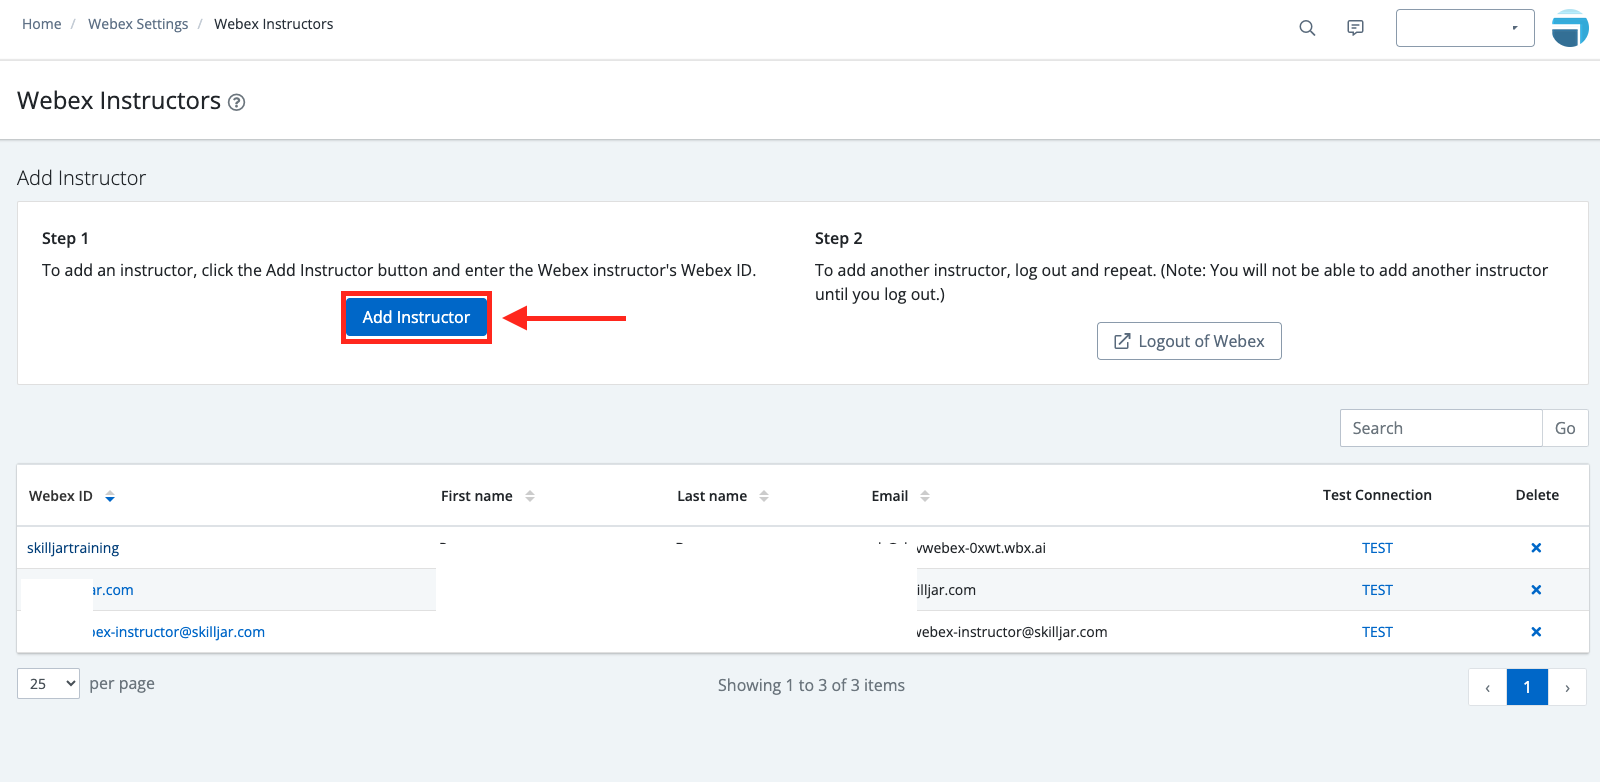This screenshot has width=1600, height=782.
Task: Click the round profile logo in header
Action: coord(1570,28)
